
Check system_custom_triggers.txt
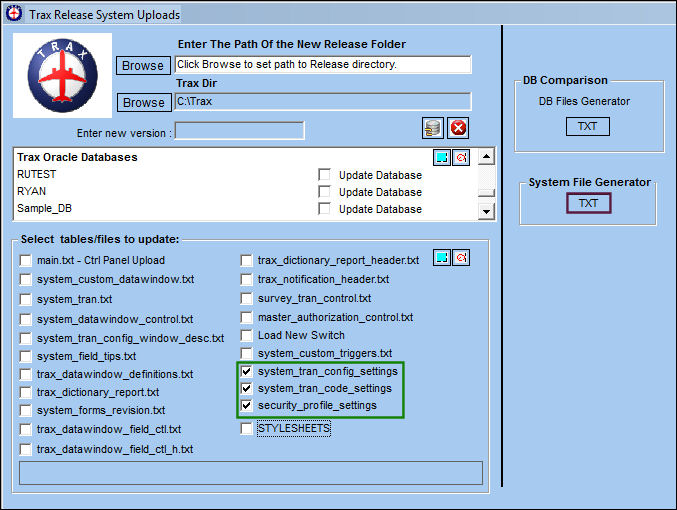[x=247, y=353]
